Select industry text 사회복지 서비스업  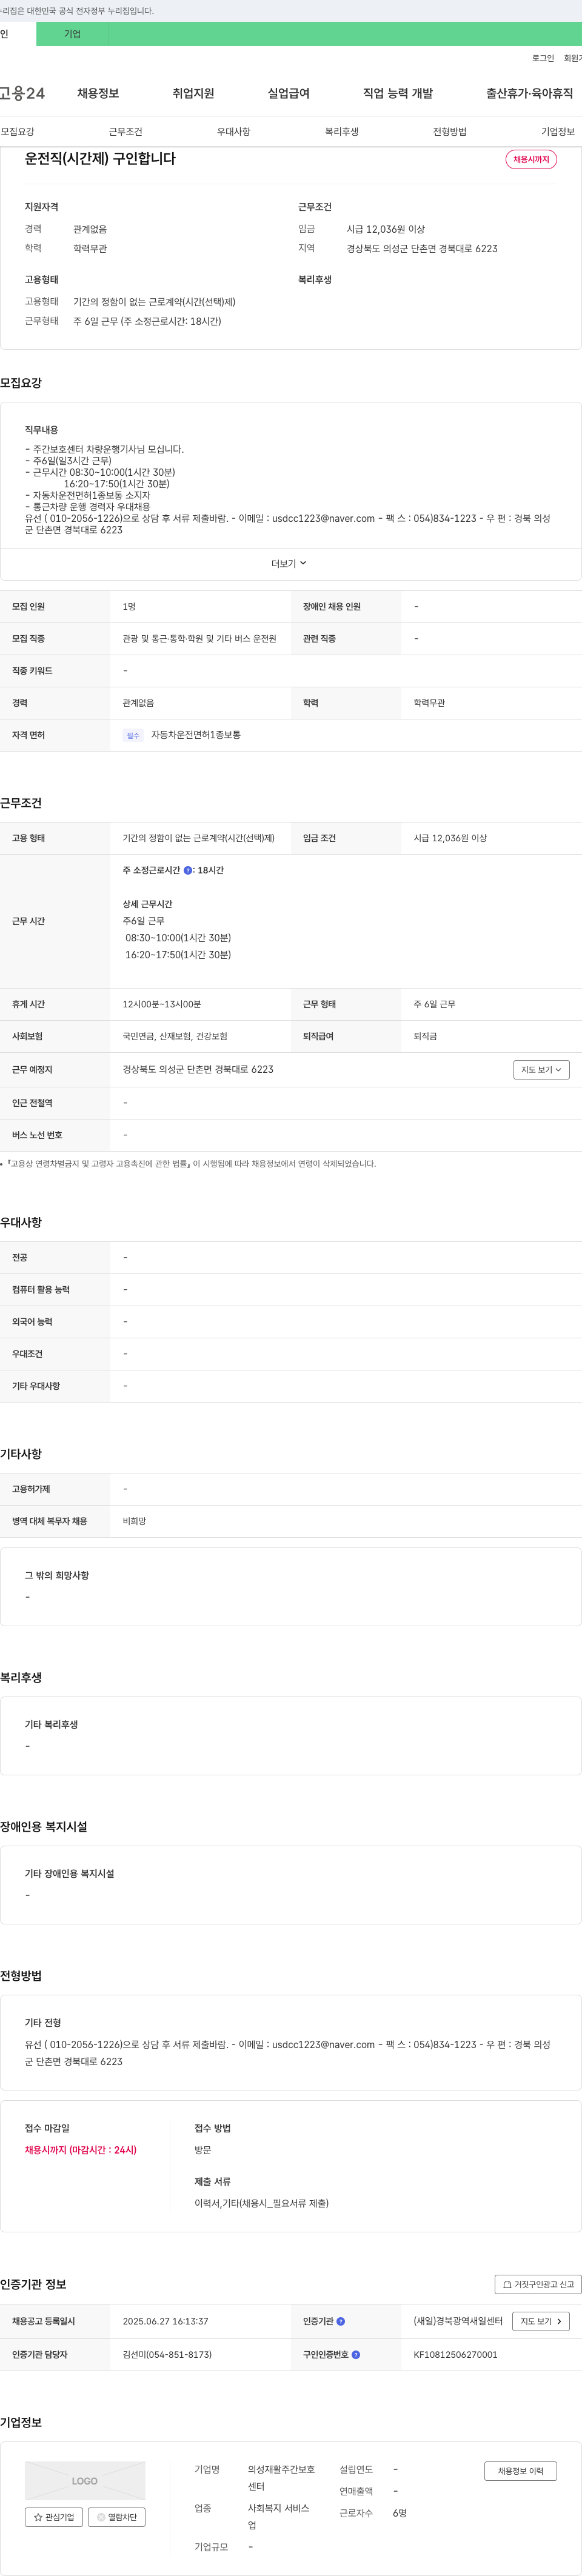click(x=279, y=2517)
